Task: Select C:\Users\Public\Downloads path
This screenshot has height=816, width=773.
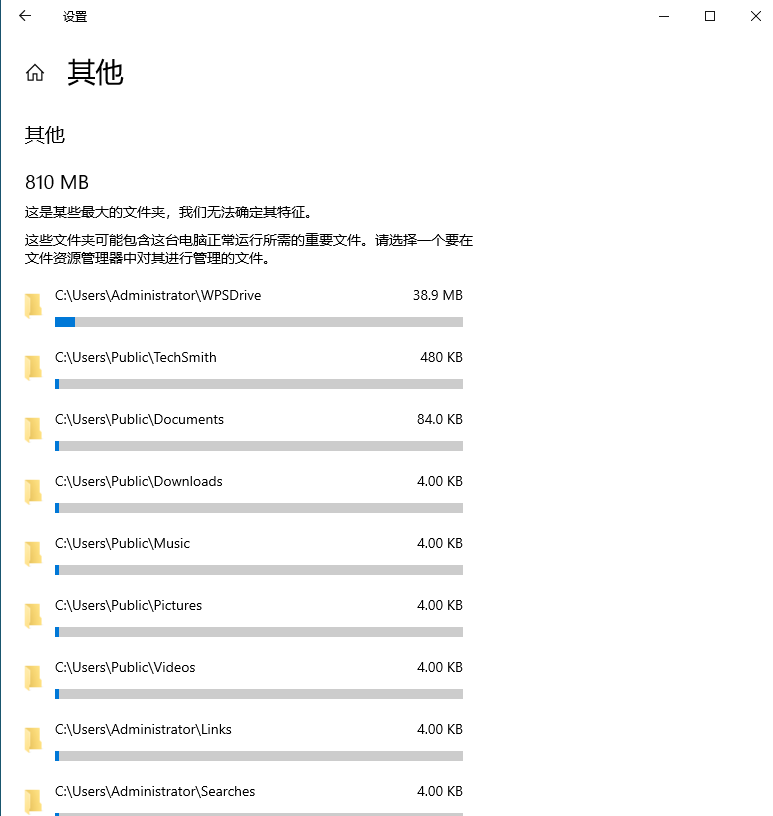Action: coord(138,481)
